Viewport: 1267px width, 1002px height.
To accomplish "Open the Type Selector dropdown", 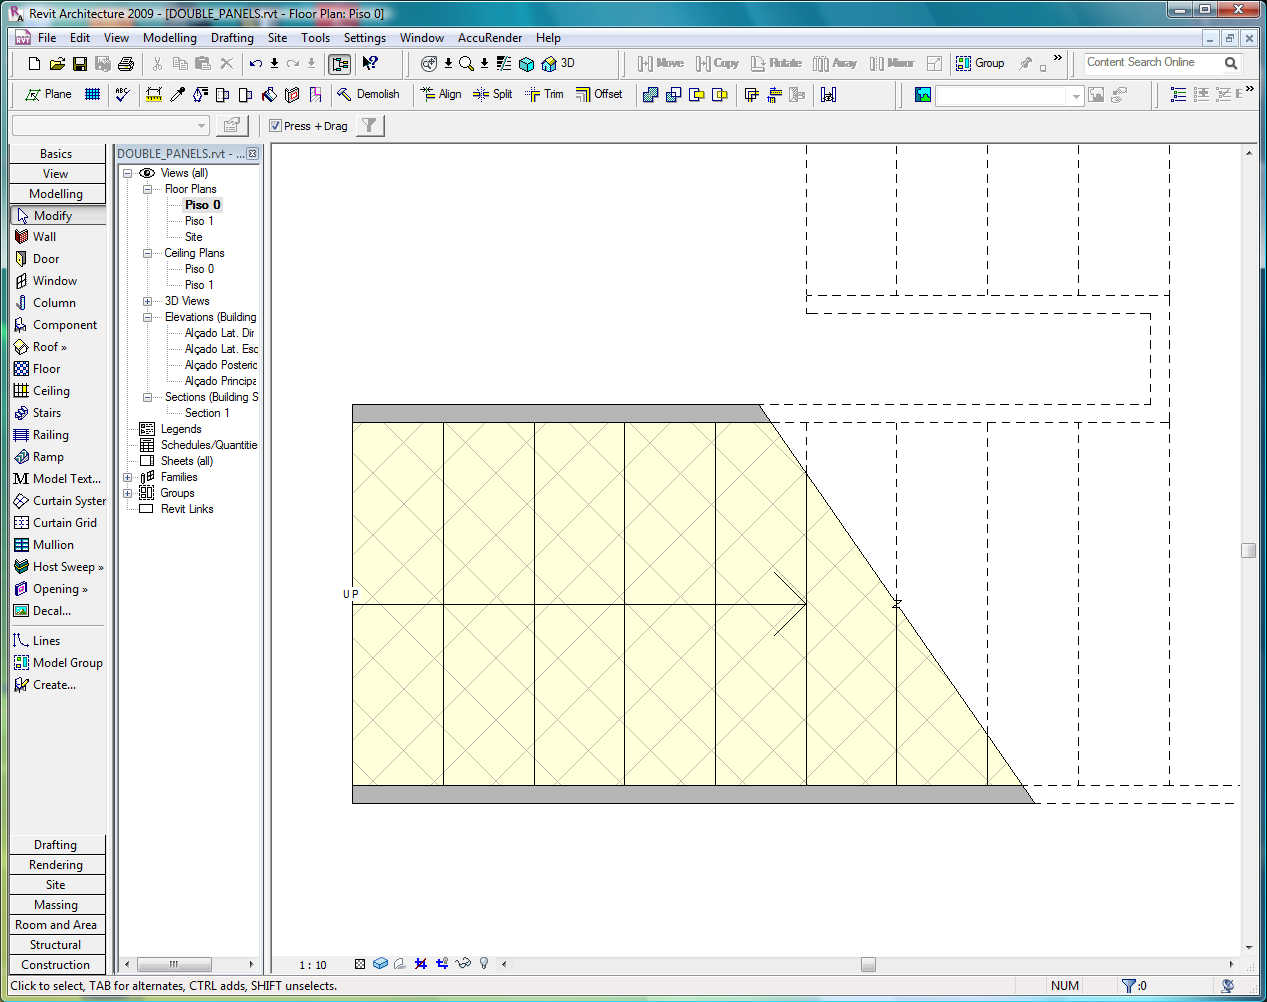I will pyautogui.click(x=201, y=125).
